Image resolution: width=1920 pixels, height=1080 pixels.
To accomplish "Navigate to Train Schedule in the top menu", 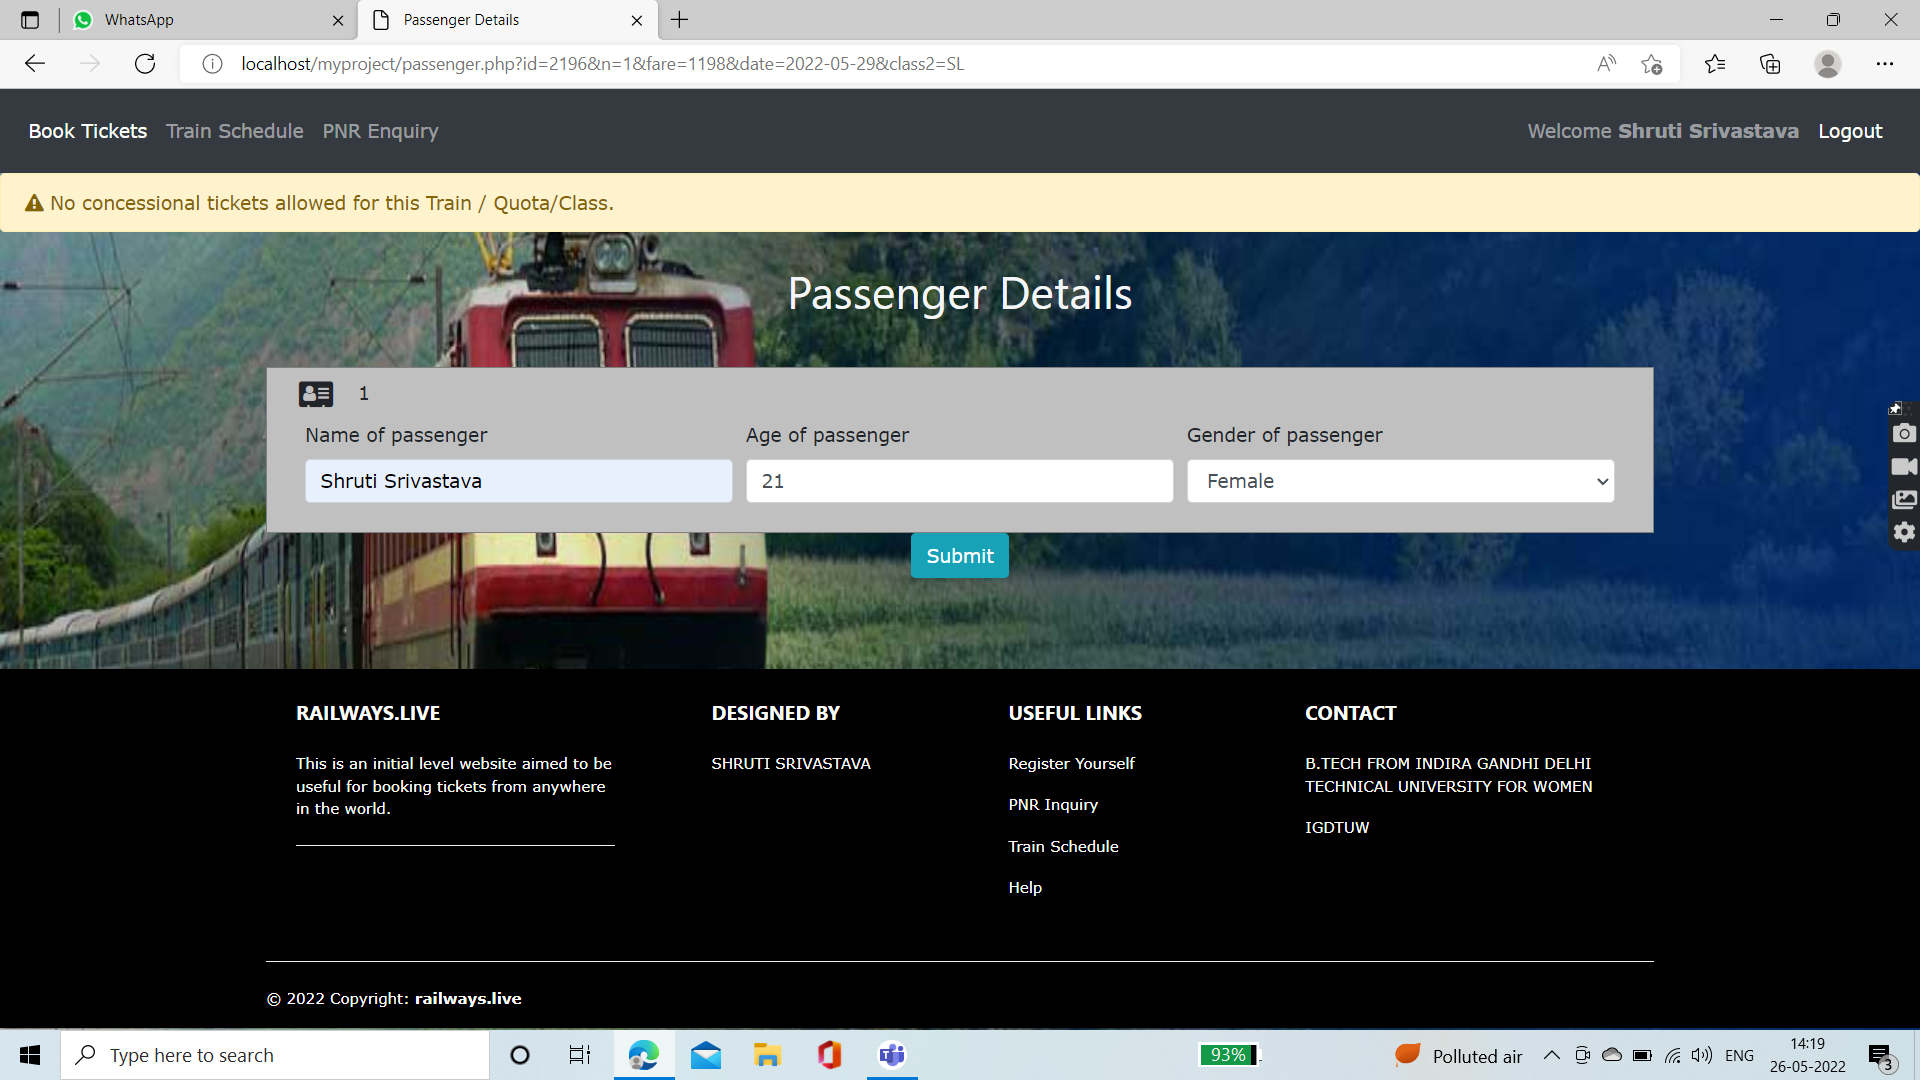I will click(x=234, y=131).
